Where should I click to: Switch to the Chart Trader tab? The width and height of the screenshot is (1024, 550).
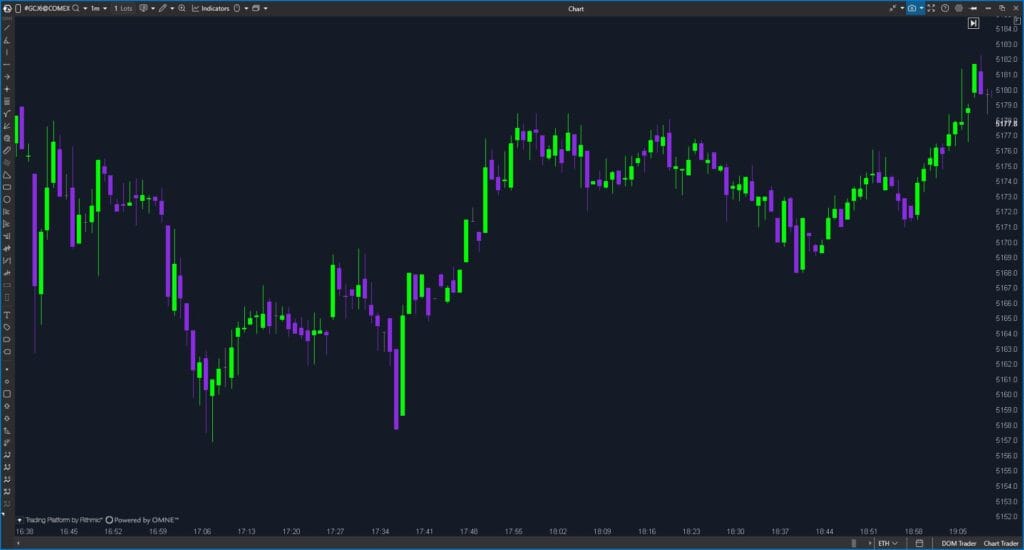(1001, 543)
